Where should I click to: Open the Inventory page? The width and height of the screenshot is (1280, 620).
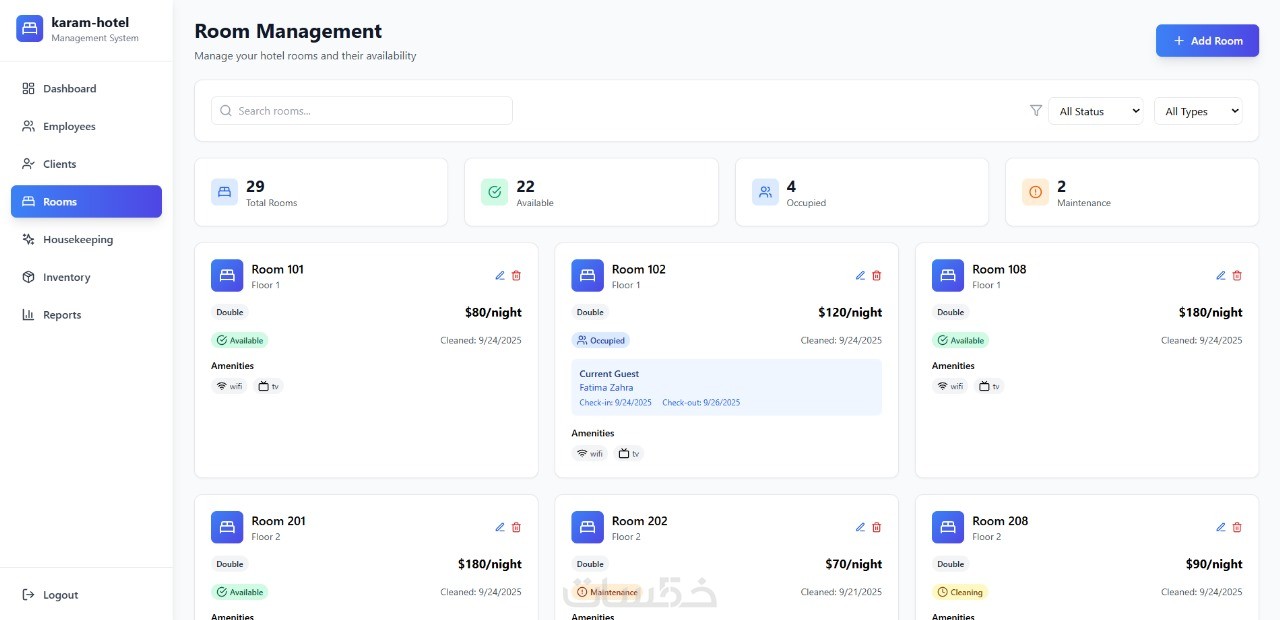click(x=66, y=278)
